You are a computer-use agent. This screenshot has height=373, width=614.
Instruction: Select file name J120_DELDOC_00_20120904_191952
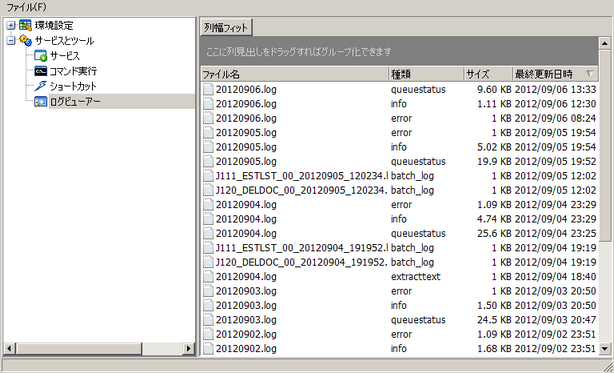(x=302, y=262)
